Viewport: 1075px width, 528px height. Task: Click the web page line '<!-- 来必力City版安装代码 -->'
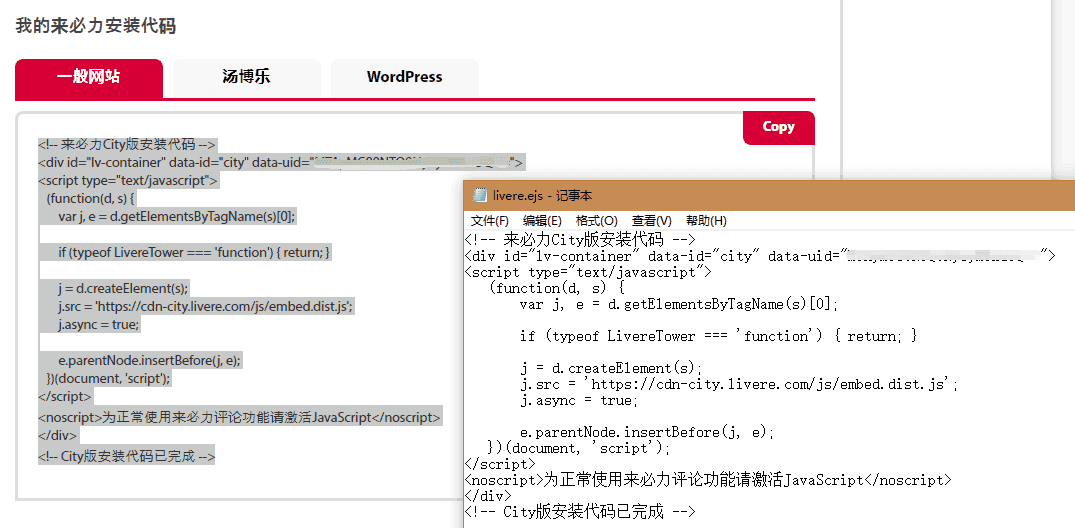[128, 145]
